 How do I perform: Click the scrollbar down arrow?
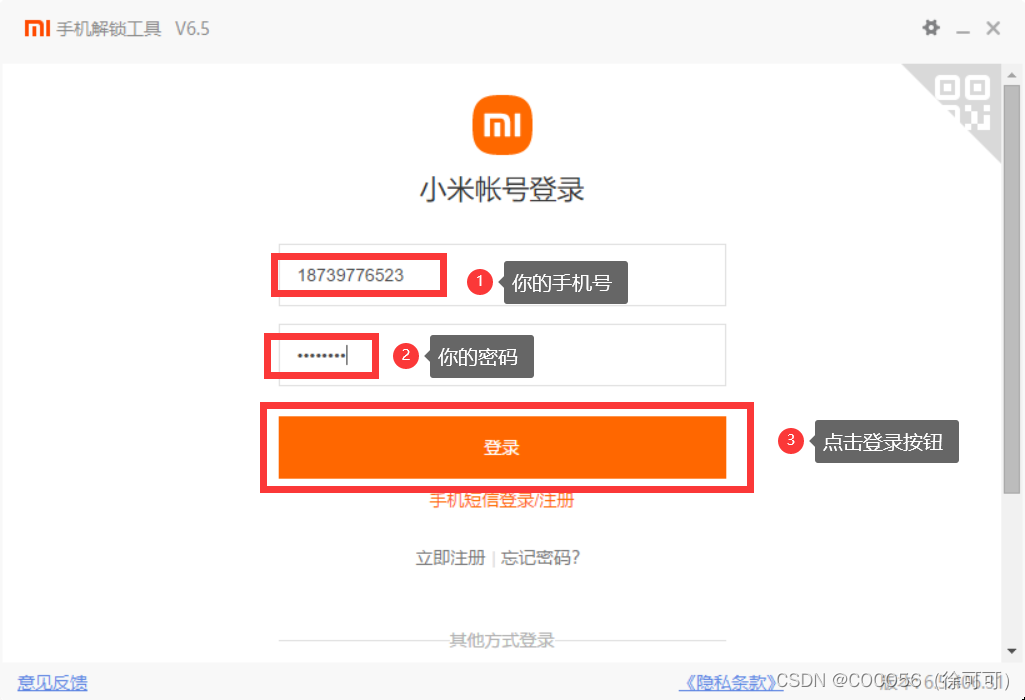point(1011,651)
